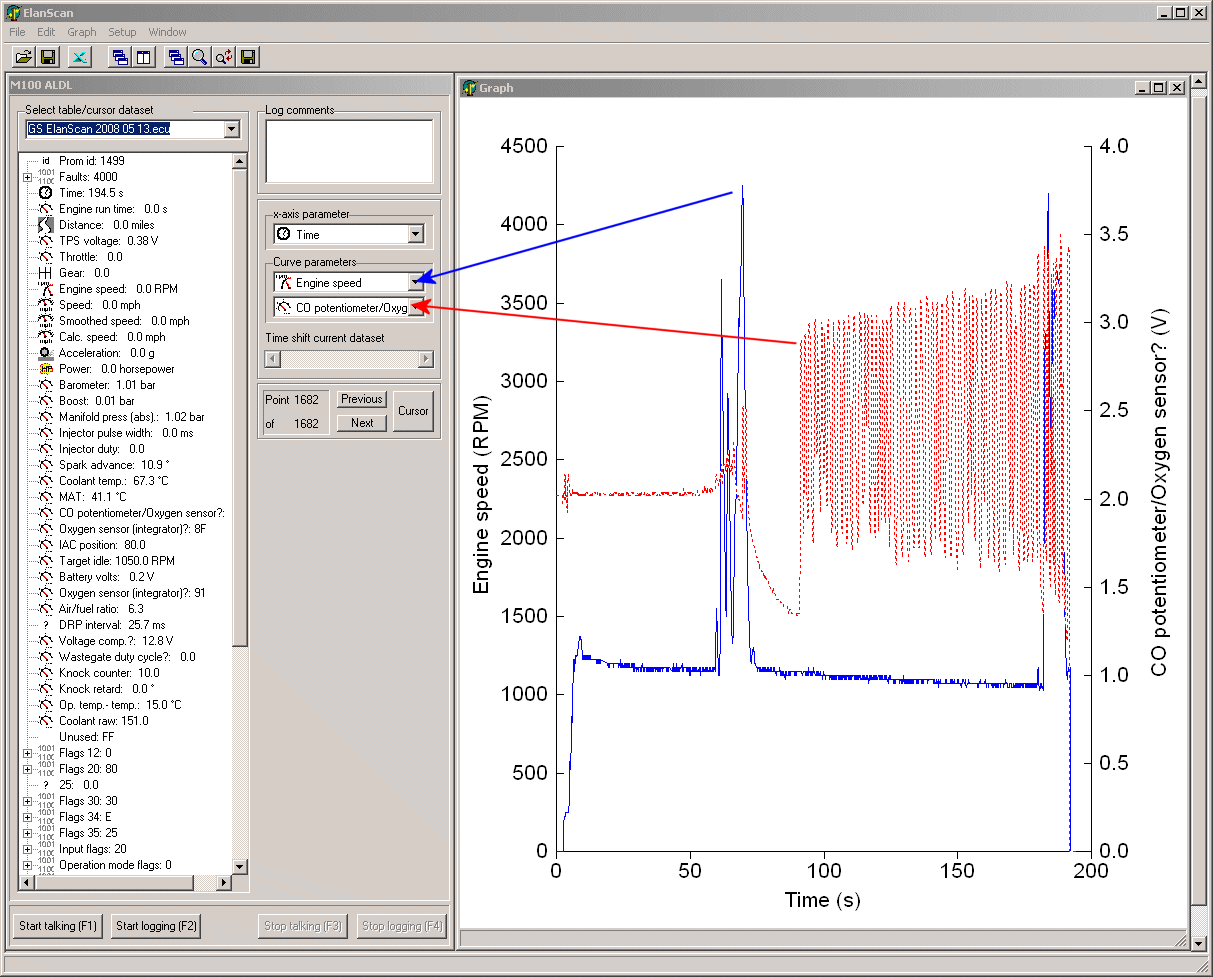Viewport: 1213px width, 977px height.
Task: Click inside the Log comments text box
Action: click(349, 151)
